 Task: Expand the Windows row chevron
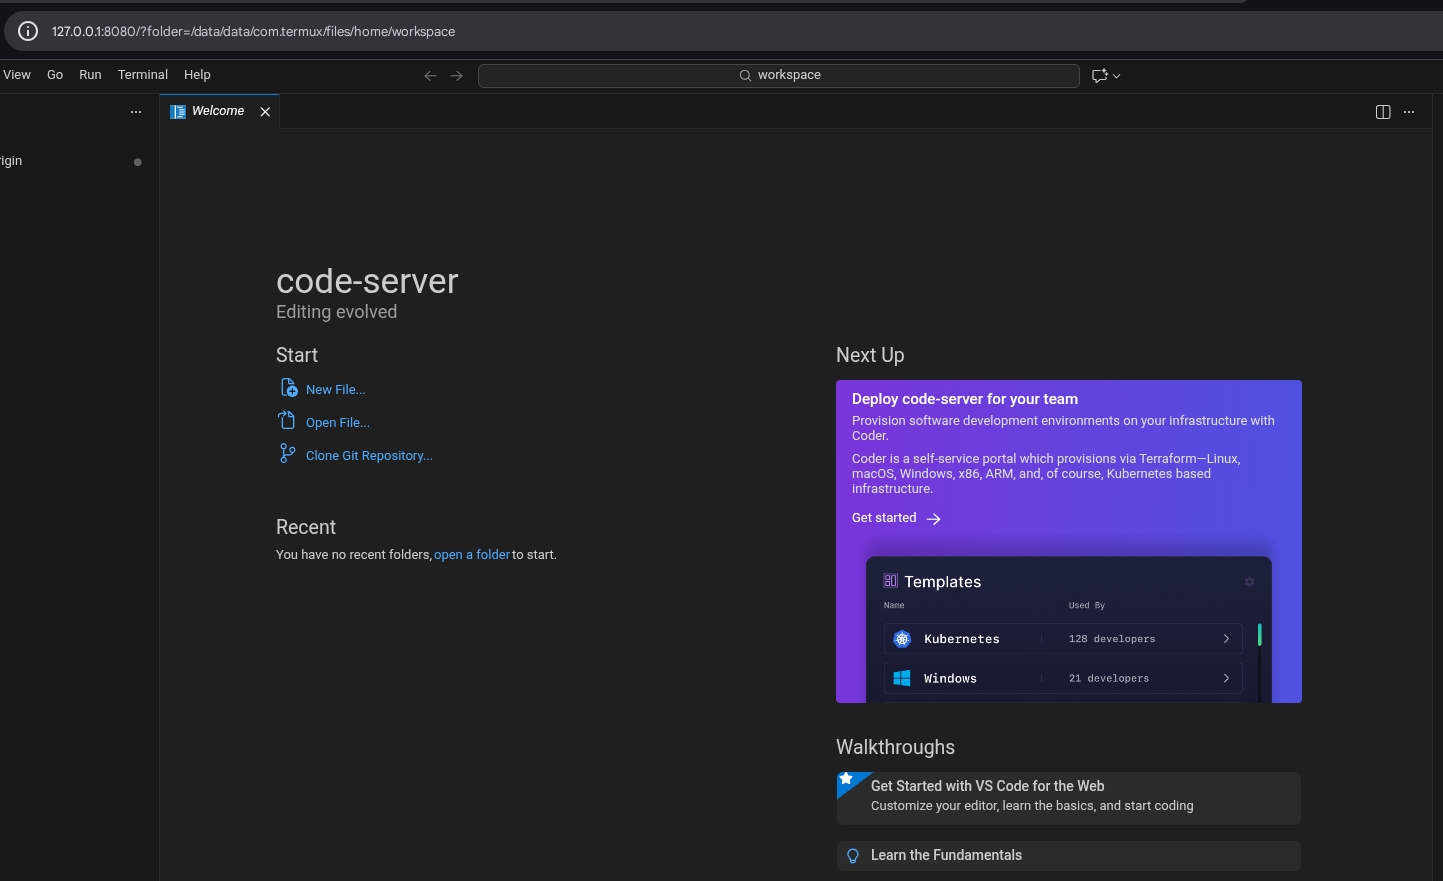pos(1226,678)
